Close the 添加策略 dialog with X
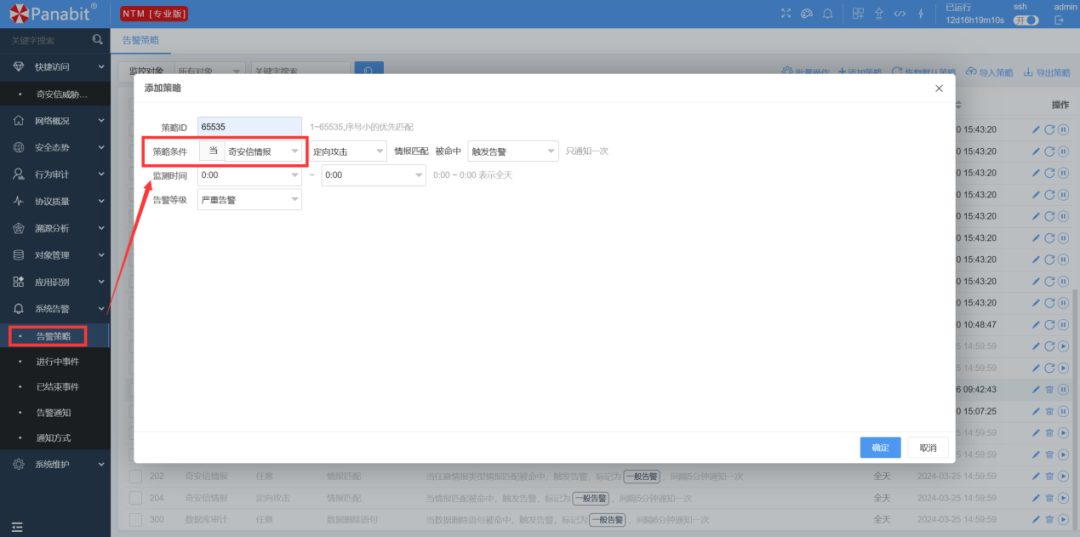The image size is (1080, 537). [x=938, y=88]
